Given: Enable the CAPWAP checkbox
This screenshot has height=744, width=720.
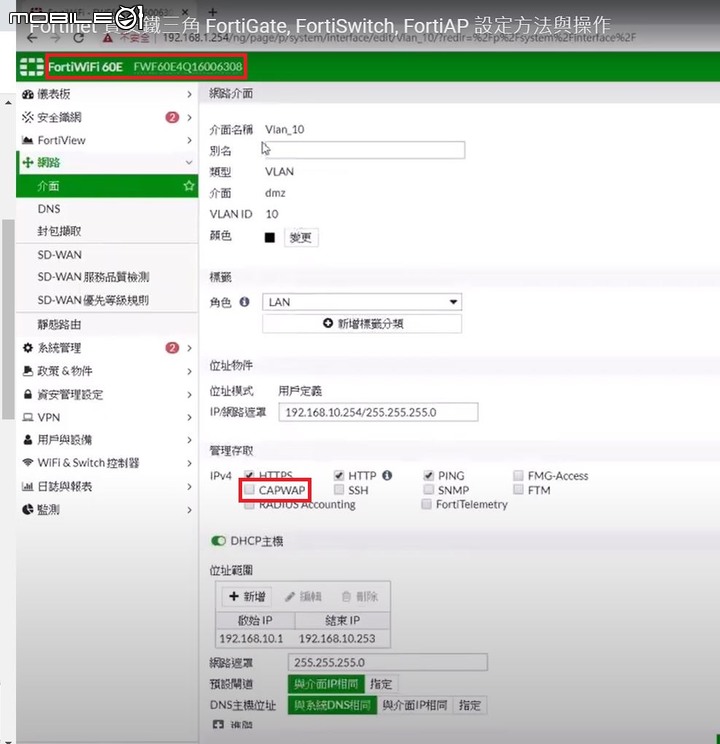Looking at the screenshot, I should tap(249, 490).
